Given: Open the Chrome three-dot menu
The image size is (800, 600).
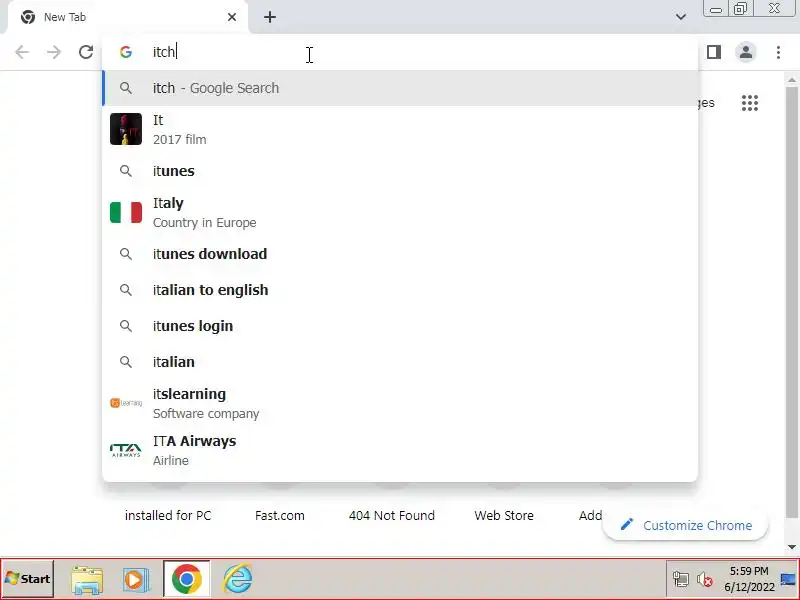Looking at the screenshot, I should 778,52.
